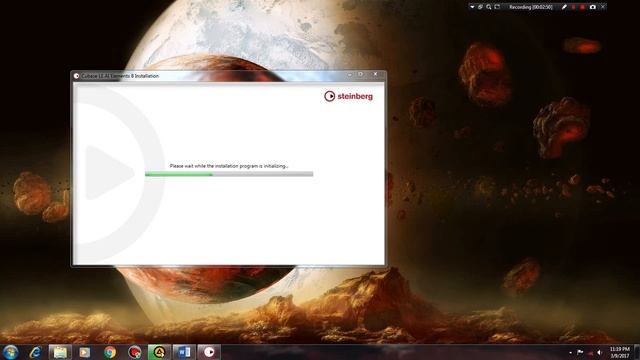Open the Action Center flag icon
Viewport: 640px width, 360px height.
tap(580, 352)
